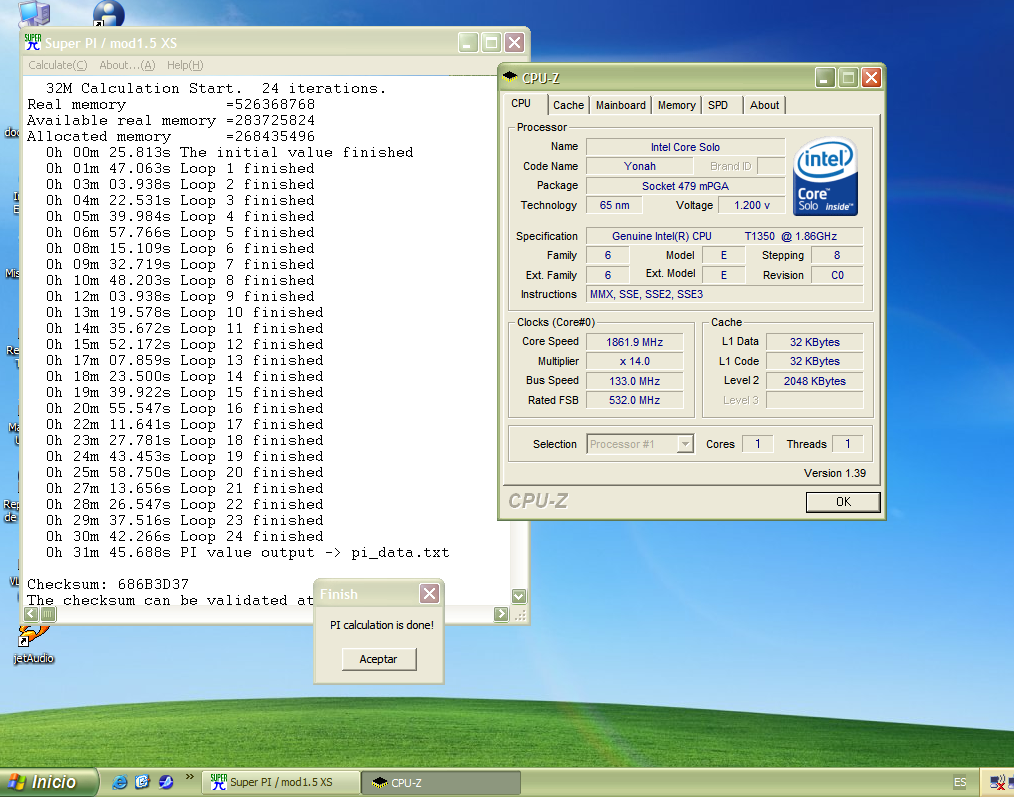This screenshot has height=797, width=1014.
Task: Click the Revision value C0
Action: coord(837,275)
